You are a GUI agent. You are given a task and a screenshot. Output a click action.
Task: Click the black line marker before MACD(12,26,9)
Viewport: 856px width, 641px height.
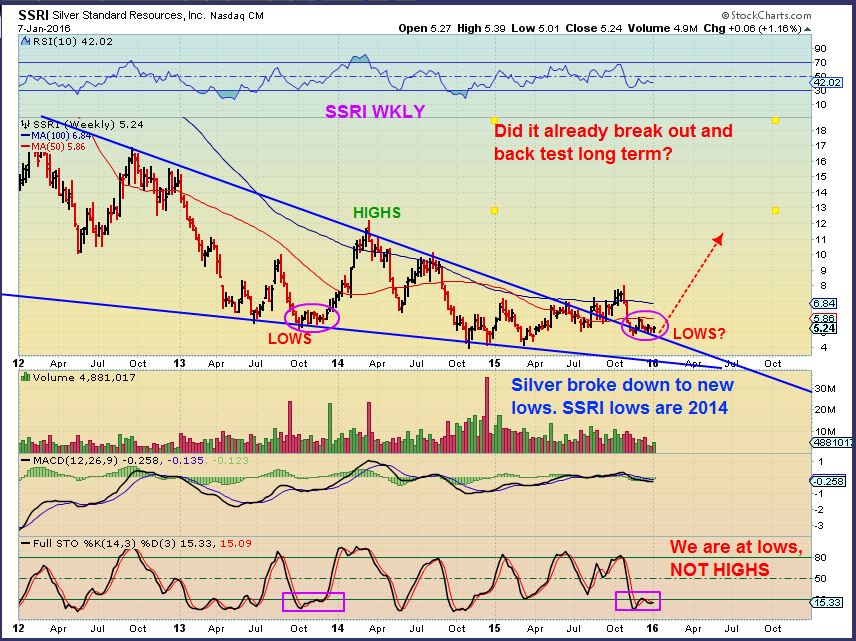coord(25,461)
